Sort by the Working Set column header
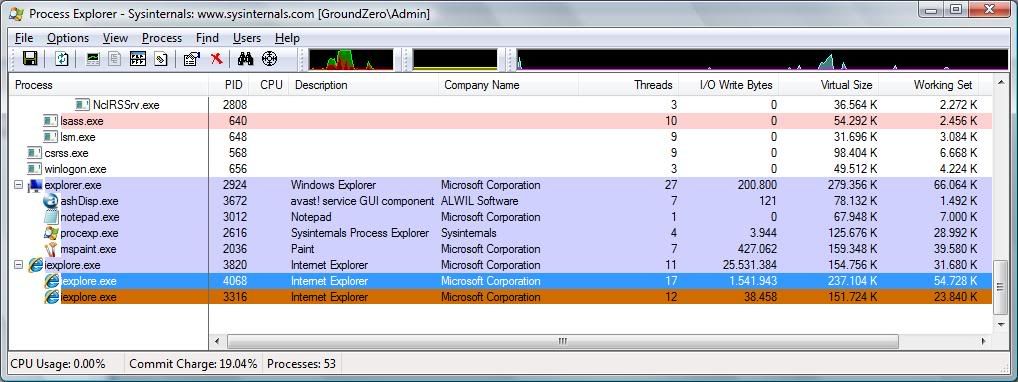The width and height of the screenshot is (1018, 382). [928, 85]
